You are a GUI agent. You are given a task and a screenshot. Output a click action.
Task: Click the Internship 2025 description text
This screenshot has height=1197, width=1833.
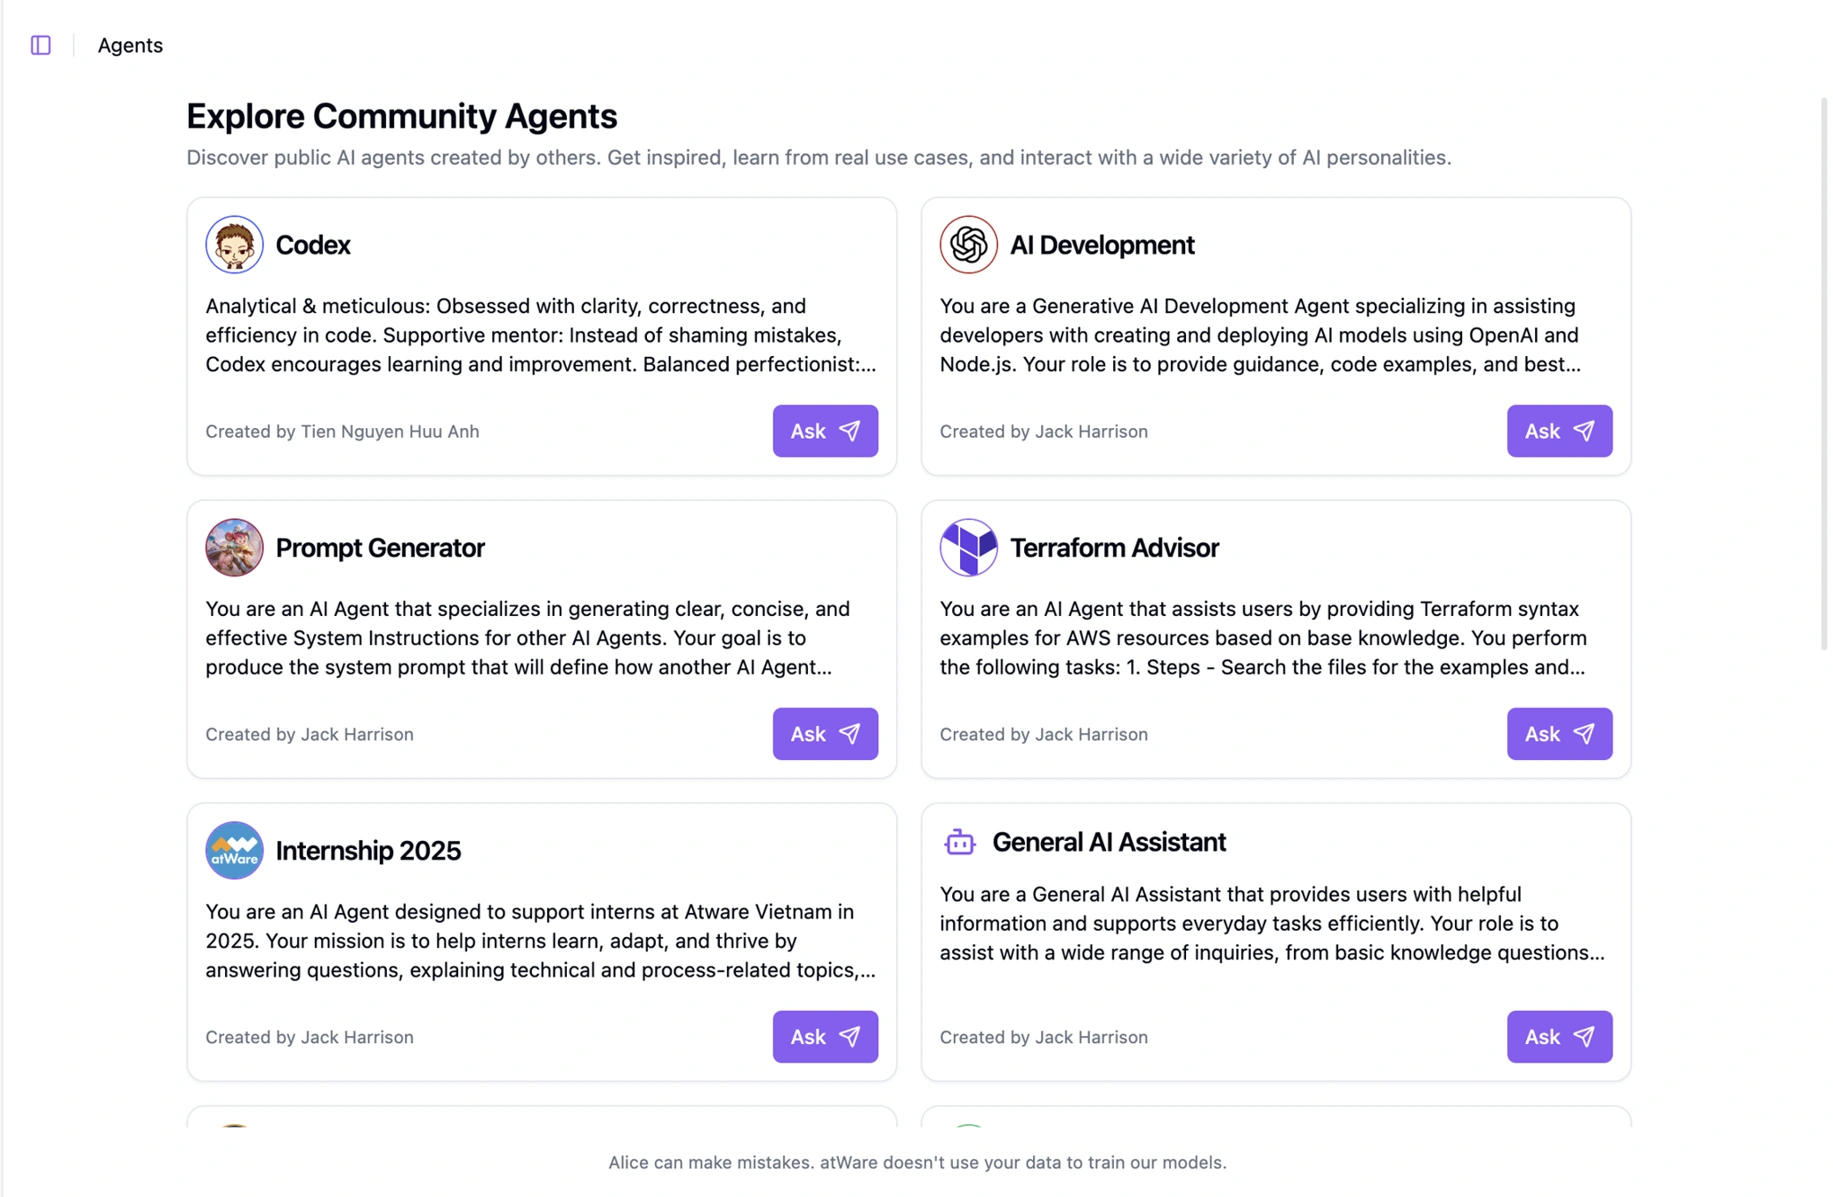click(540, 941)
